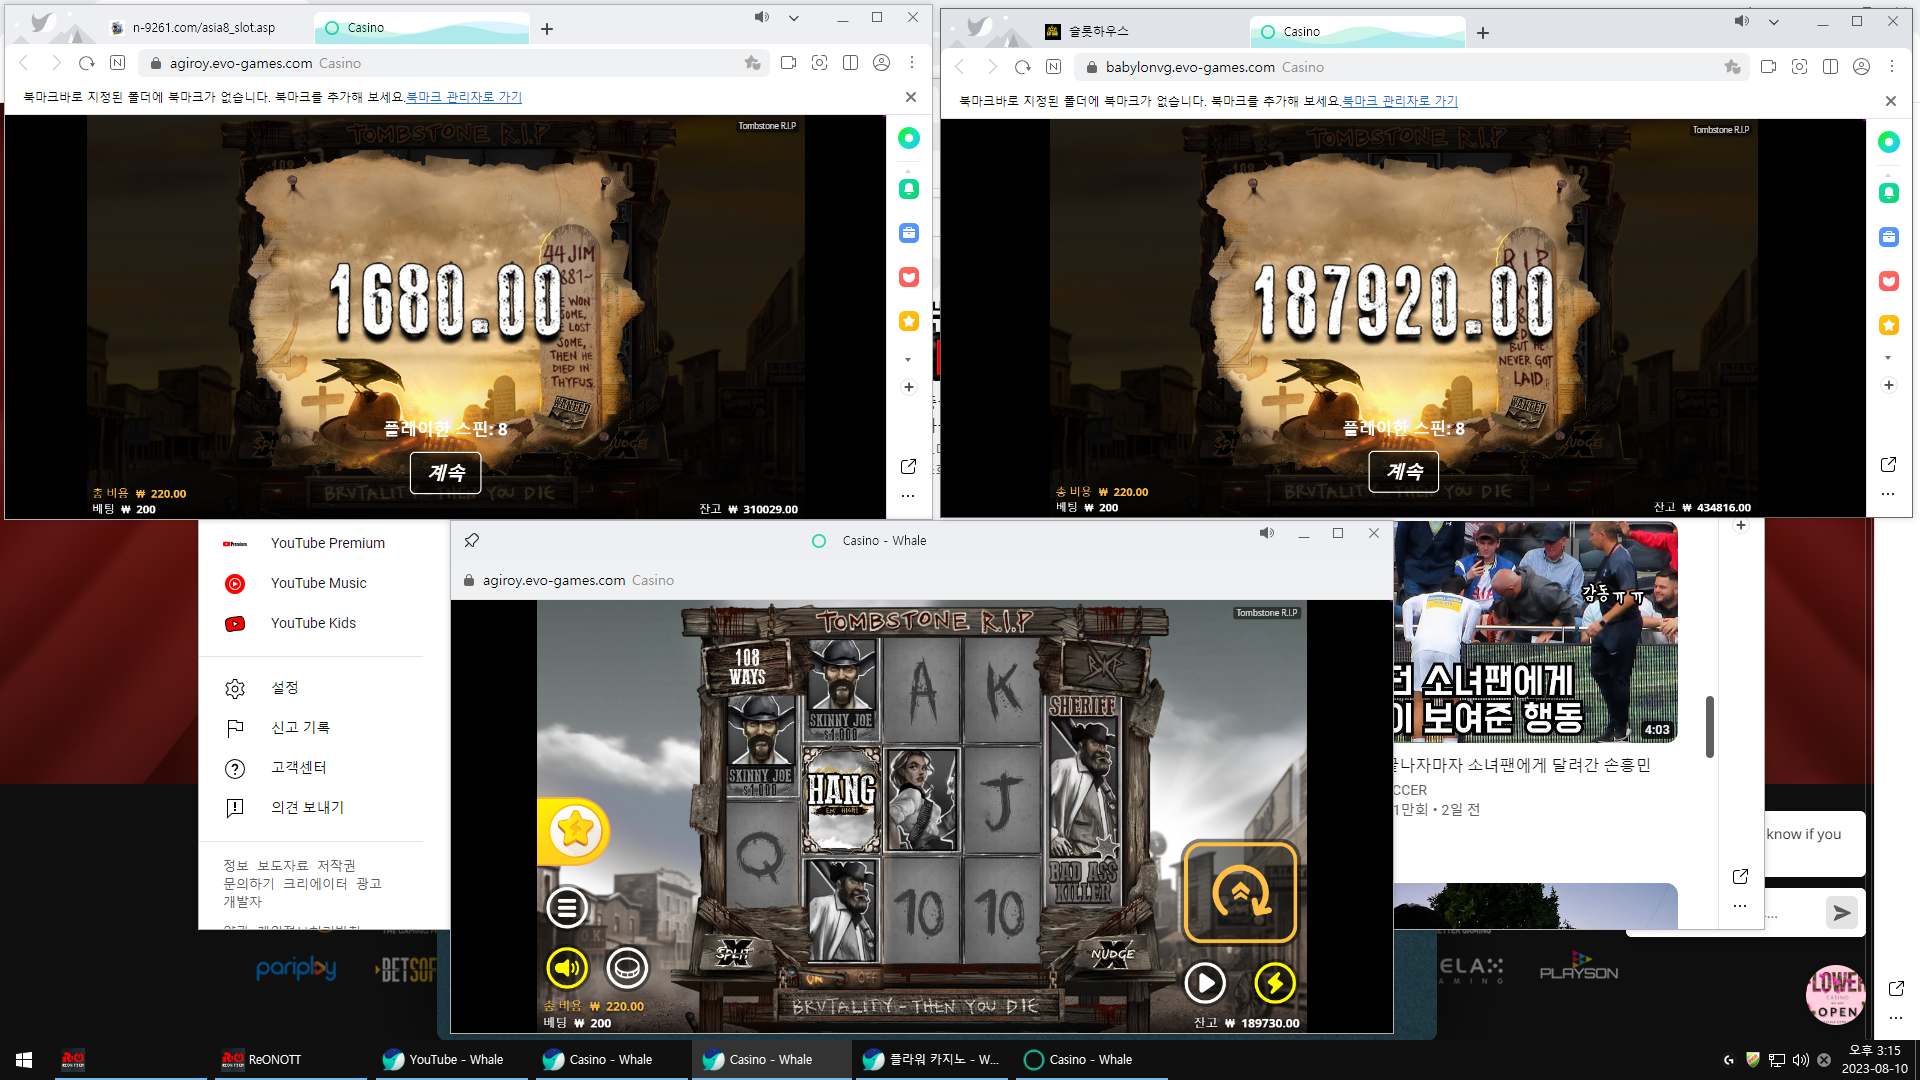Open 북마크 관리자로 가기 link in left browser
The height and width of the screenshot is (1080, 1920).
click(464, 97)
